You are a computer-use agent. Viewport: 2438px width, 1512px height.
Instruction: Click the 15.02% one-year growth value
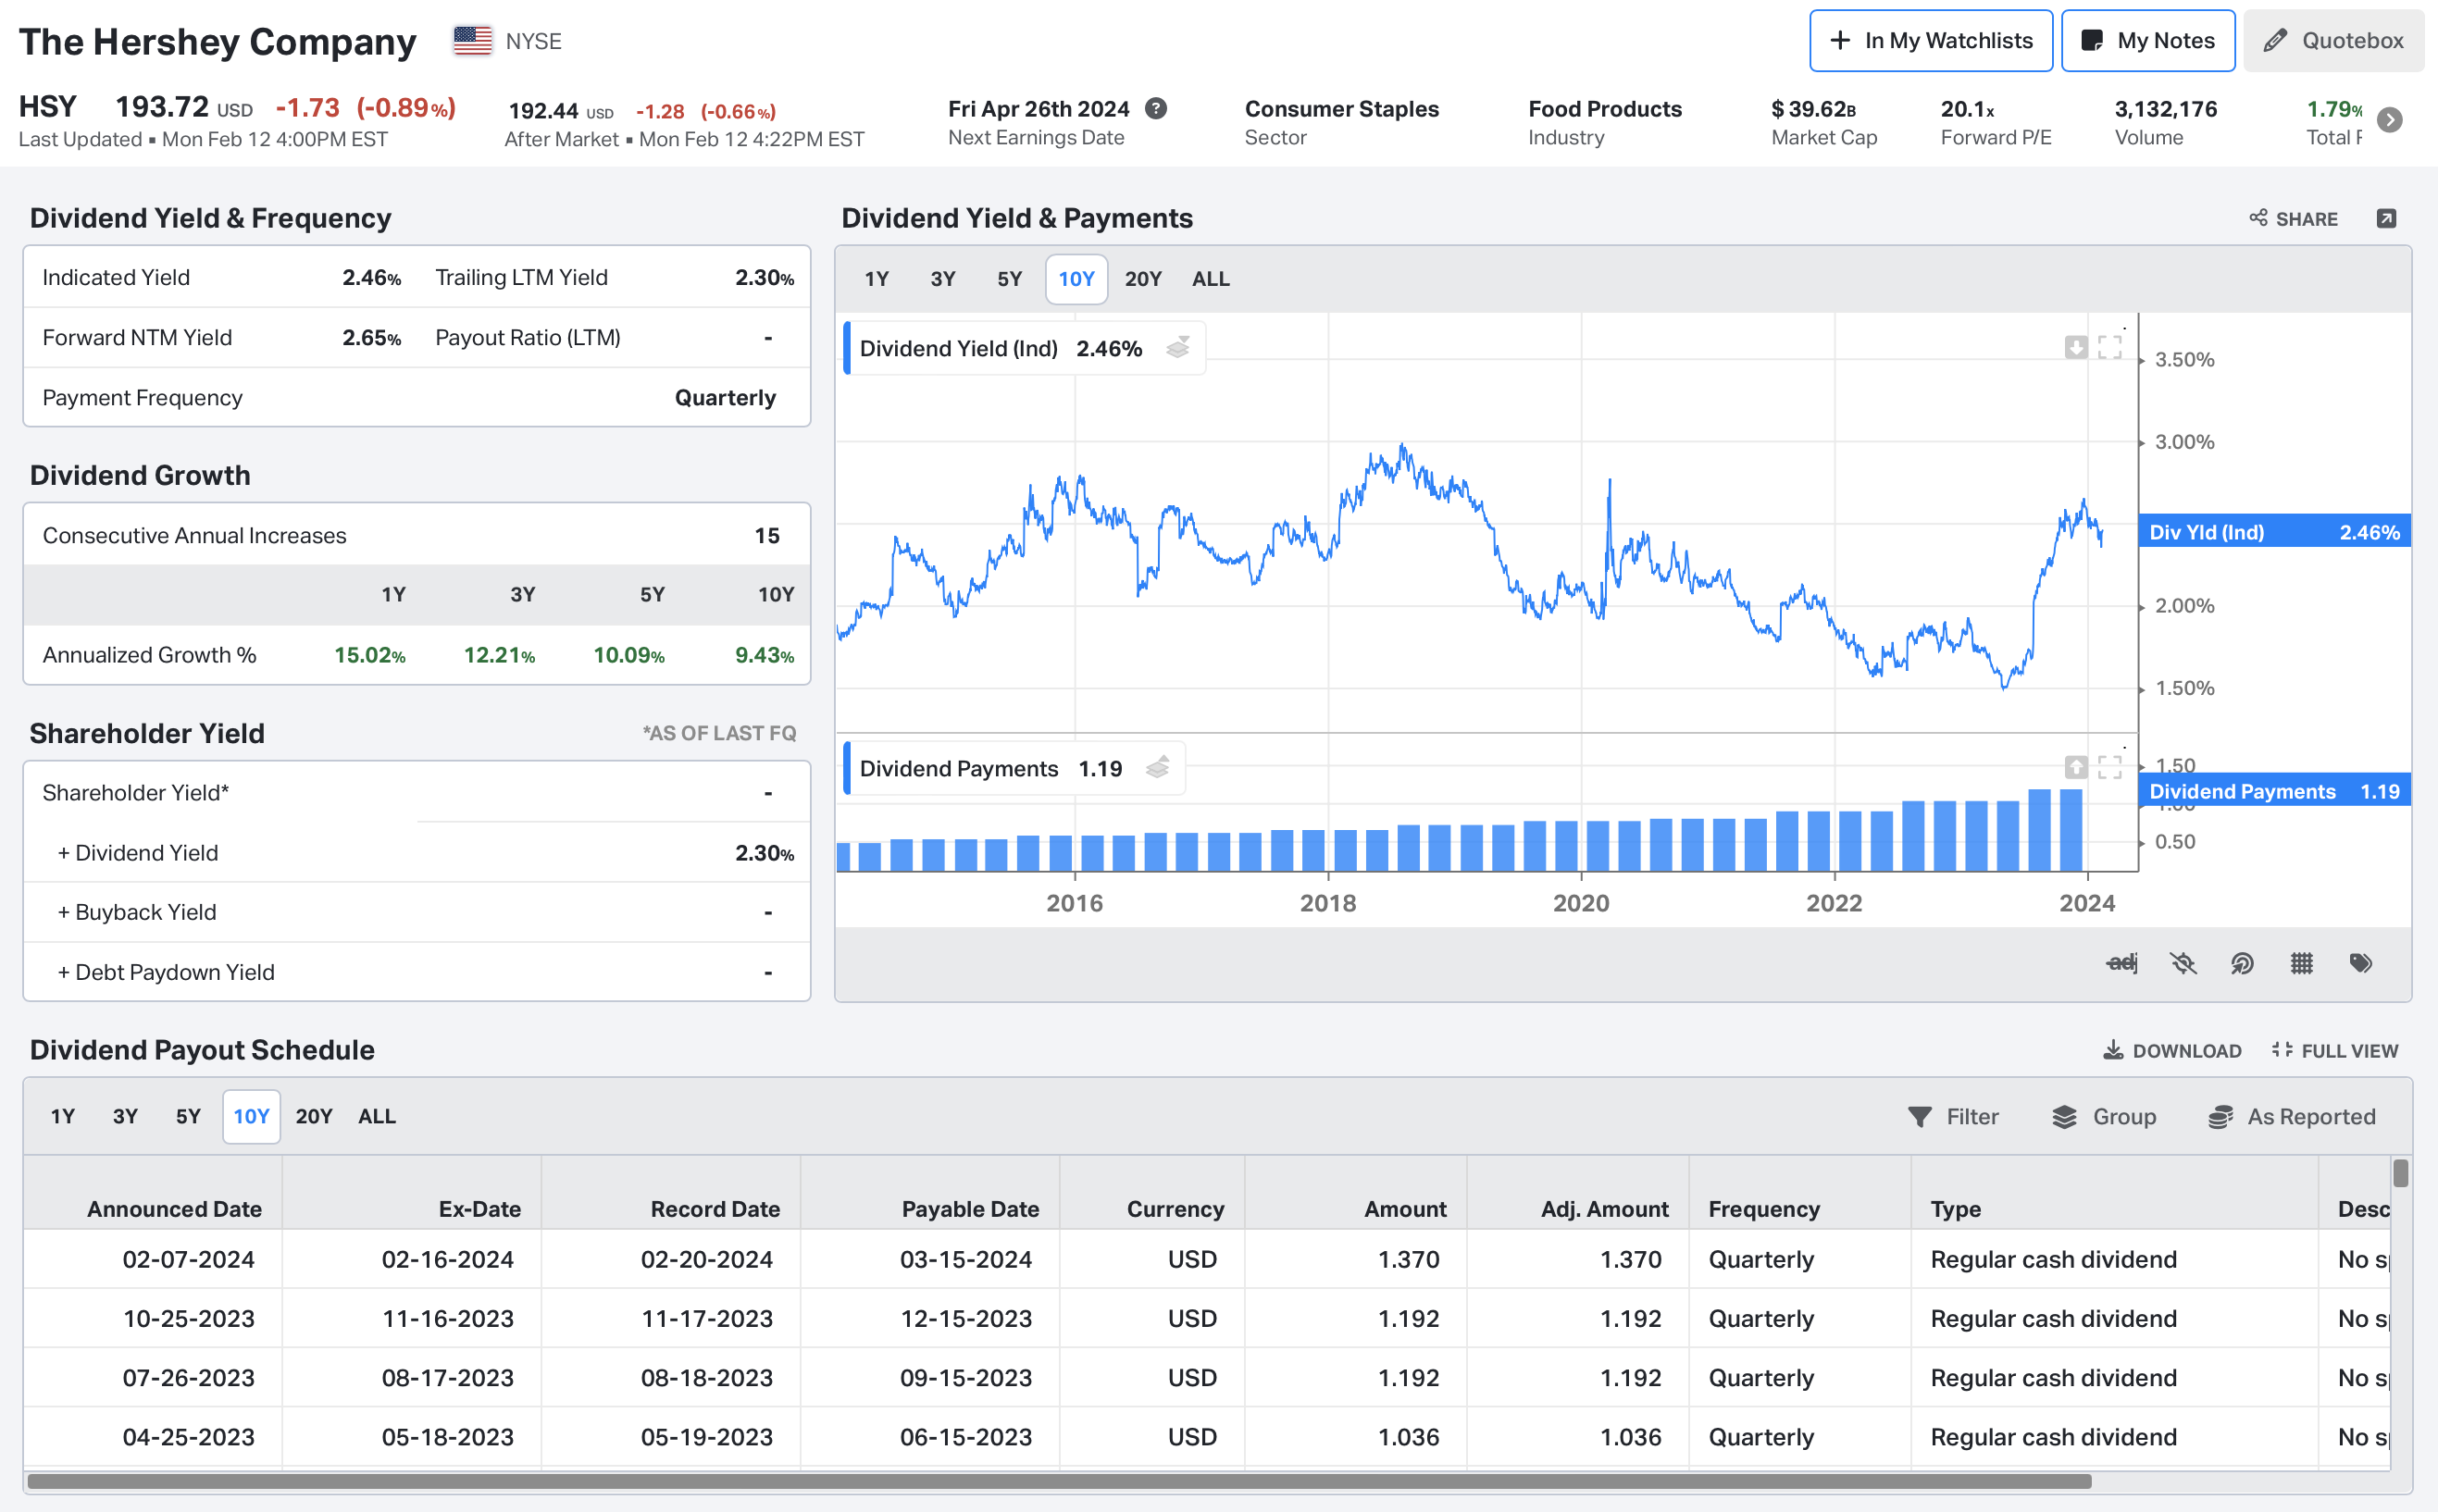pos(369,654)
